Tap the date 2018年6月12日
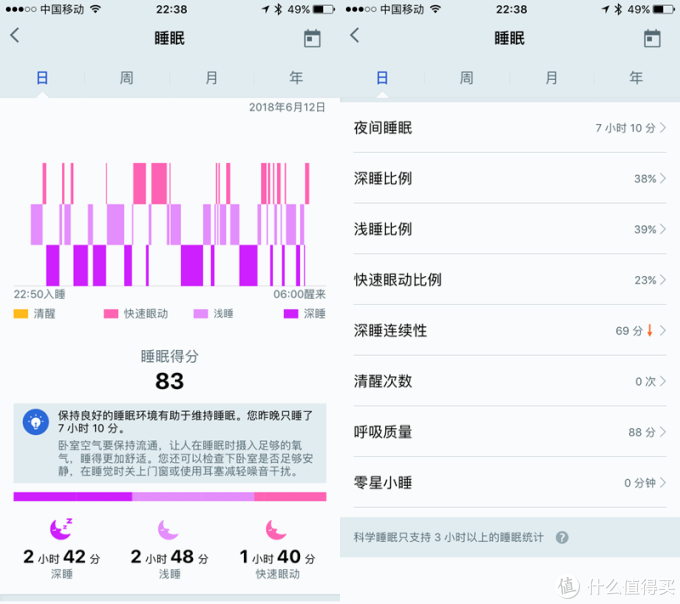 coord(287,107)
